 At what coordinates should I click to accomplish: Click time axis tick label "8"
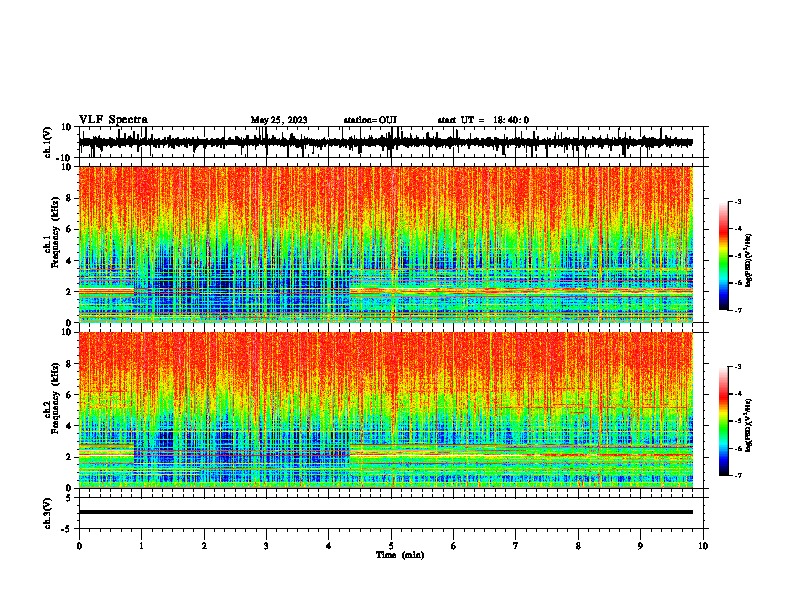point(578,546)
